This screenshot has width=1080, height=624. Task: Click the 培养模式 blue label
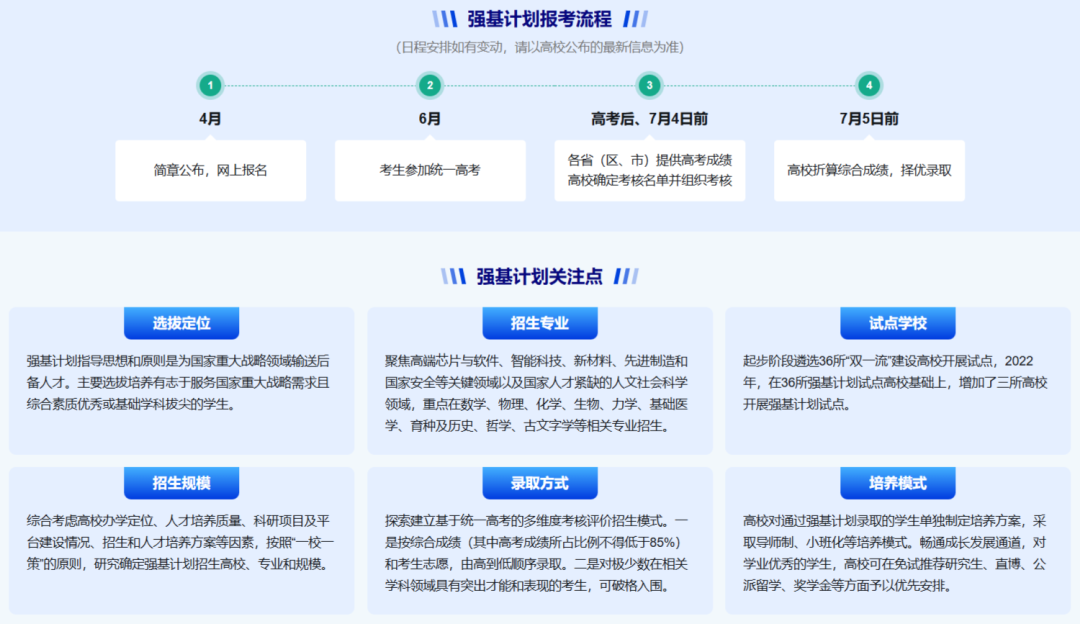click(897, 483)
